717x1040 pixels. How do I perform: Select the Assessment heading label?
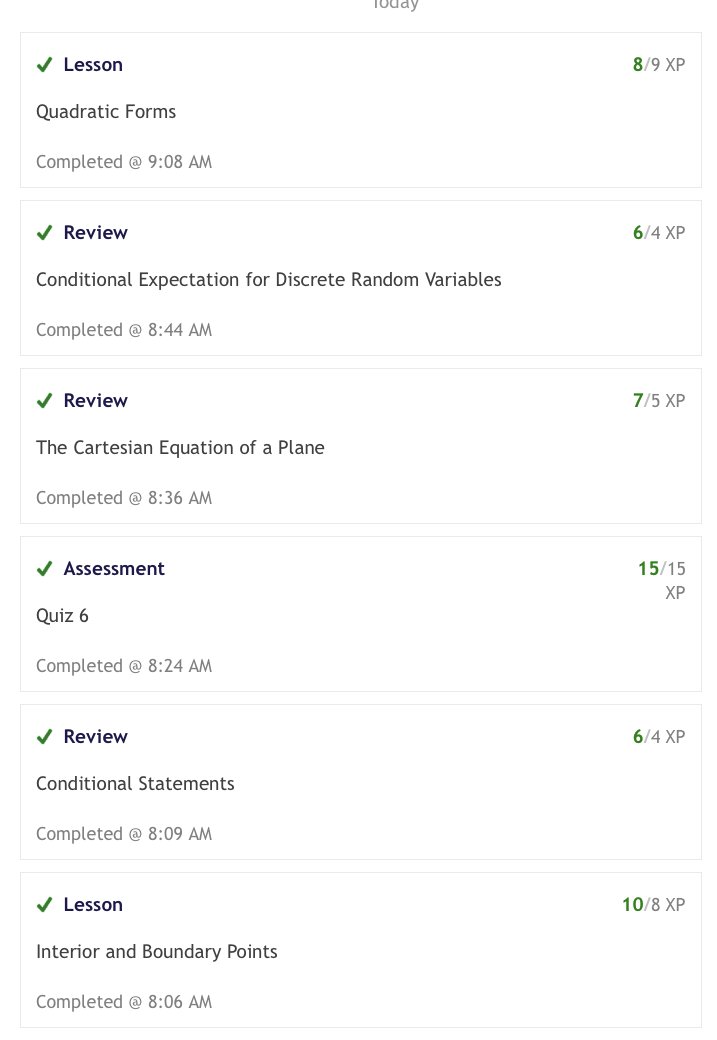click(x=114, y=568)
